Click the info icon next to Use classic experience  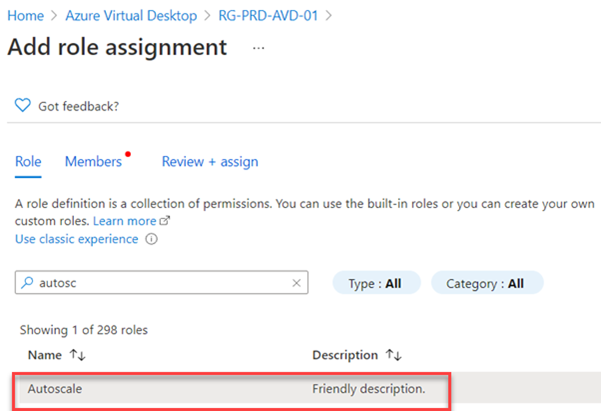pyautogui.click(x=151, y=239)
